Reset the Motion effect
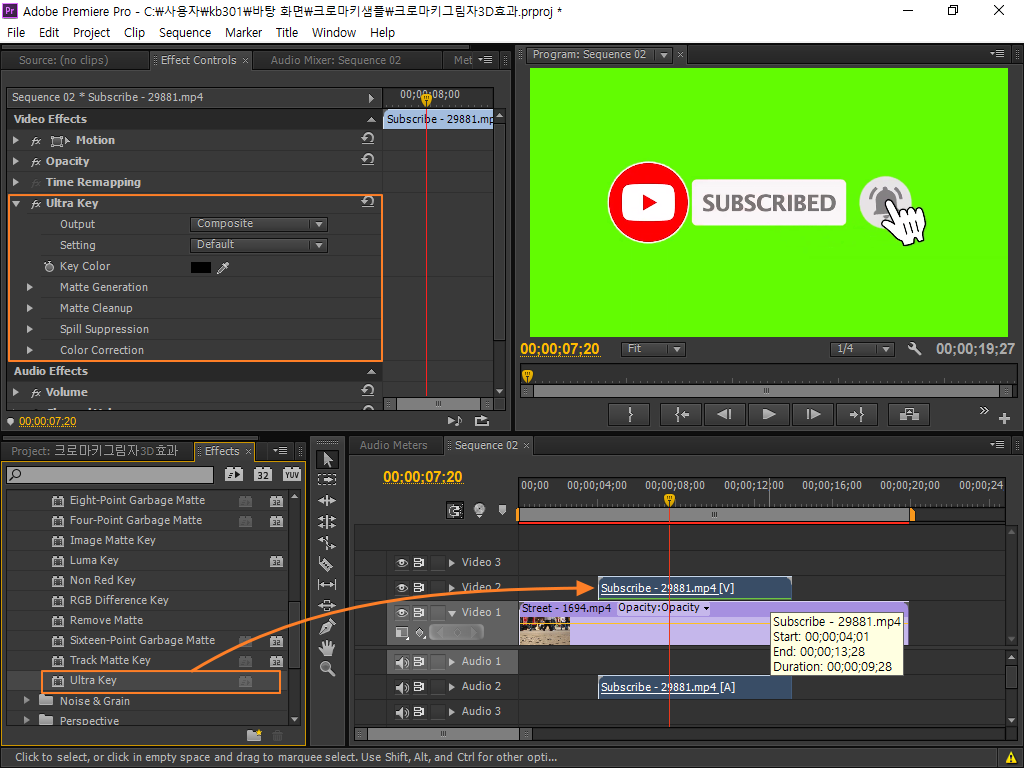This screenshot has width=1024, height=768. (x=368, y=139)
